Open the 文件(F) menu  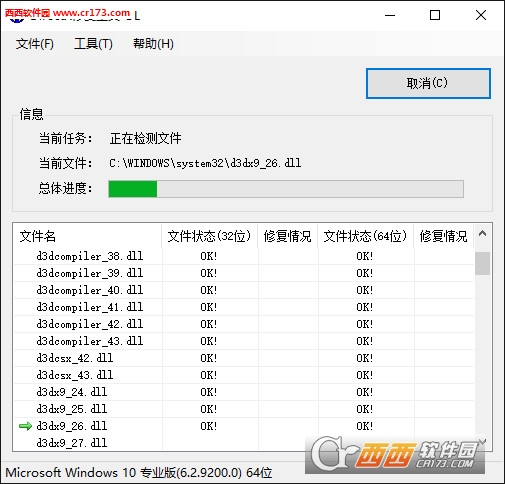(x=35, y=44)
